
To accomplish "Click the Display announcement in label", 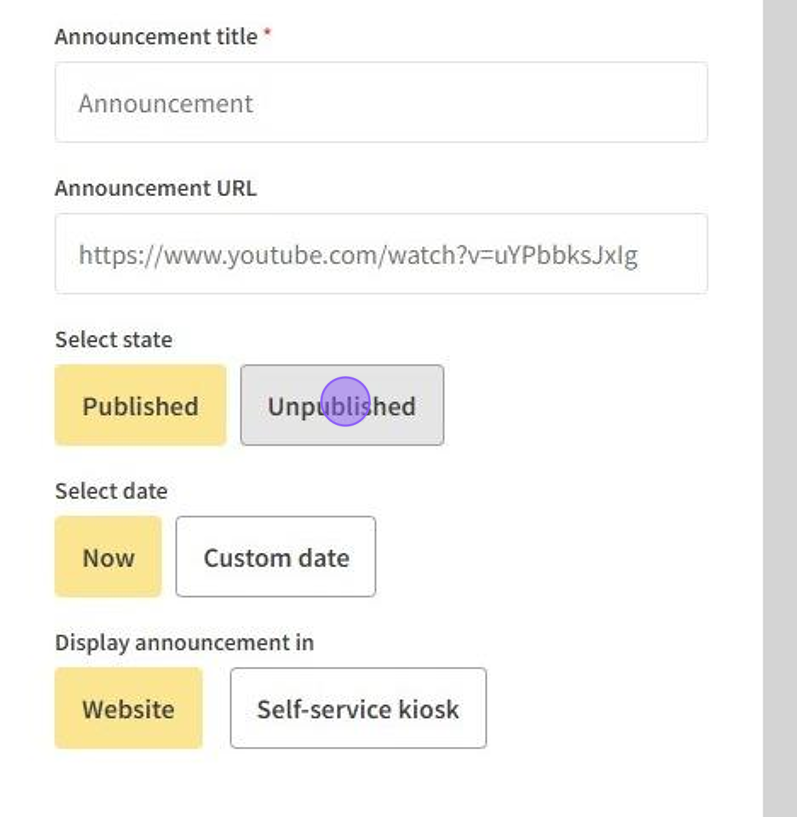I will (184, 642).
